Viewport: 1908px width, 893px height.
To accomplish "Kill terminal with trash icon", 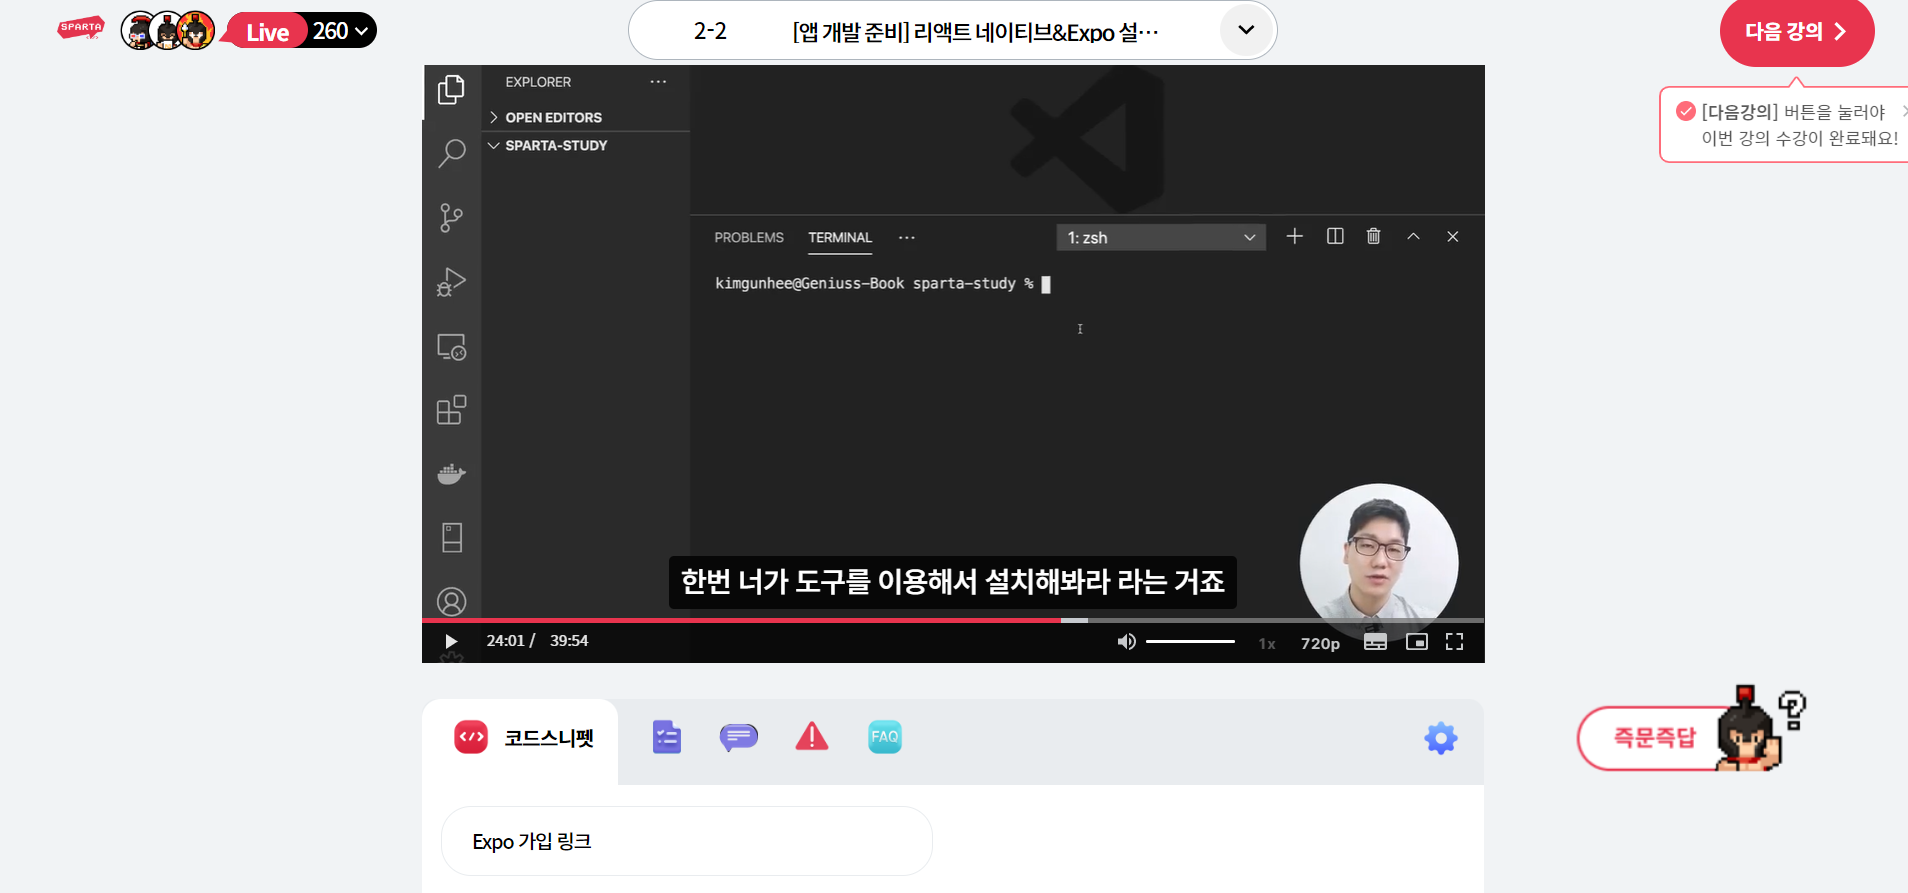I will coord(1374,236).
